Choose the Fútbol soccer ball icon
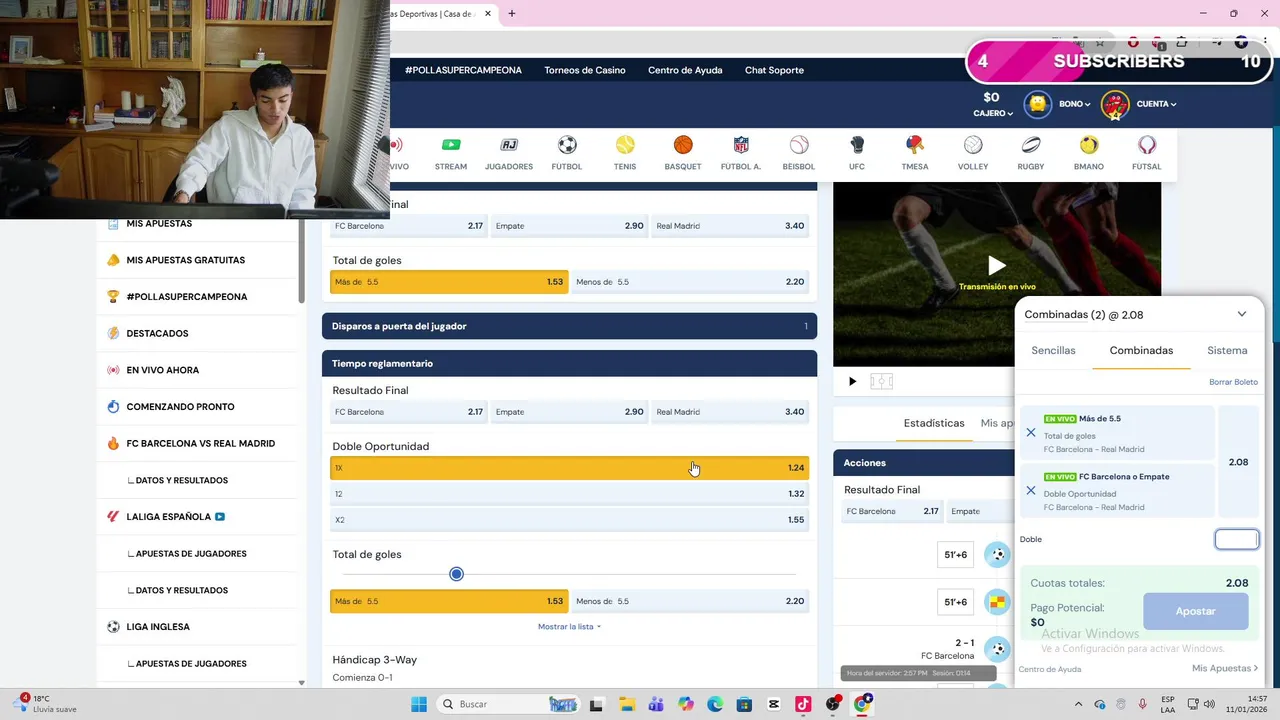Image resolution: width=1280 pixels, height=720 pixels. (567, 145)
